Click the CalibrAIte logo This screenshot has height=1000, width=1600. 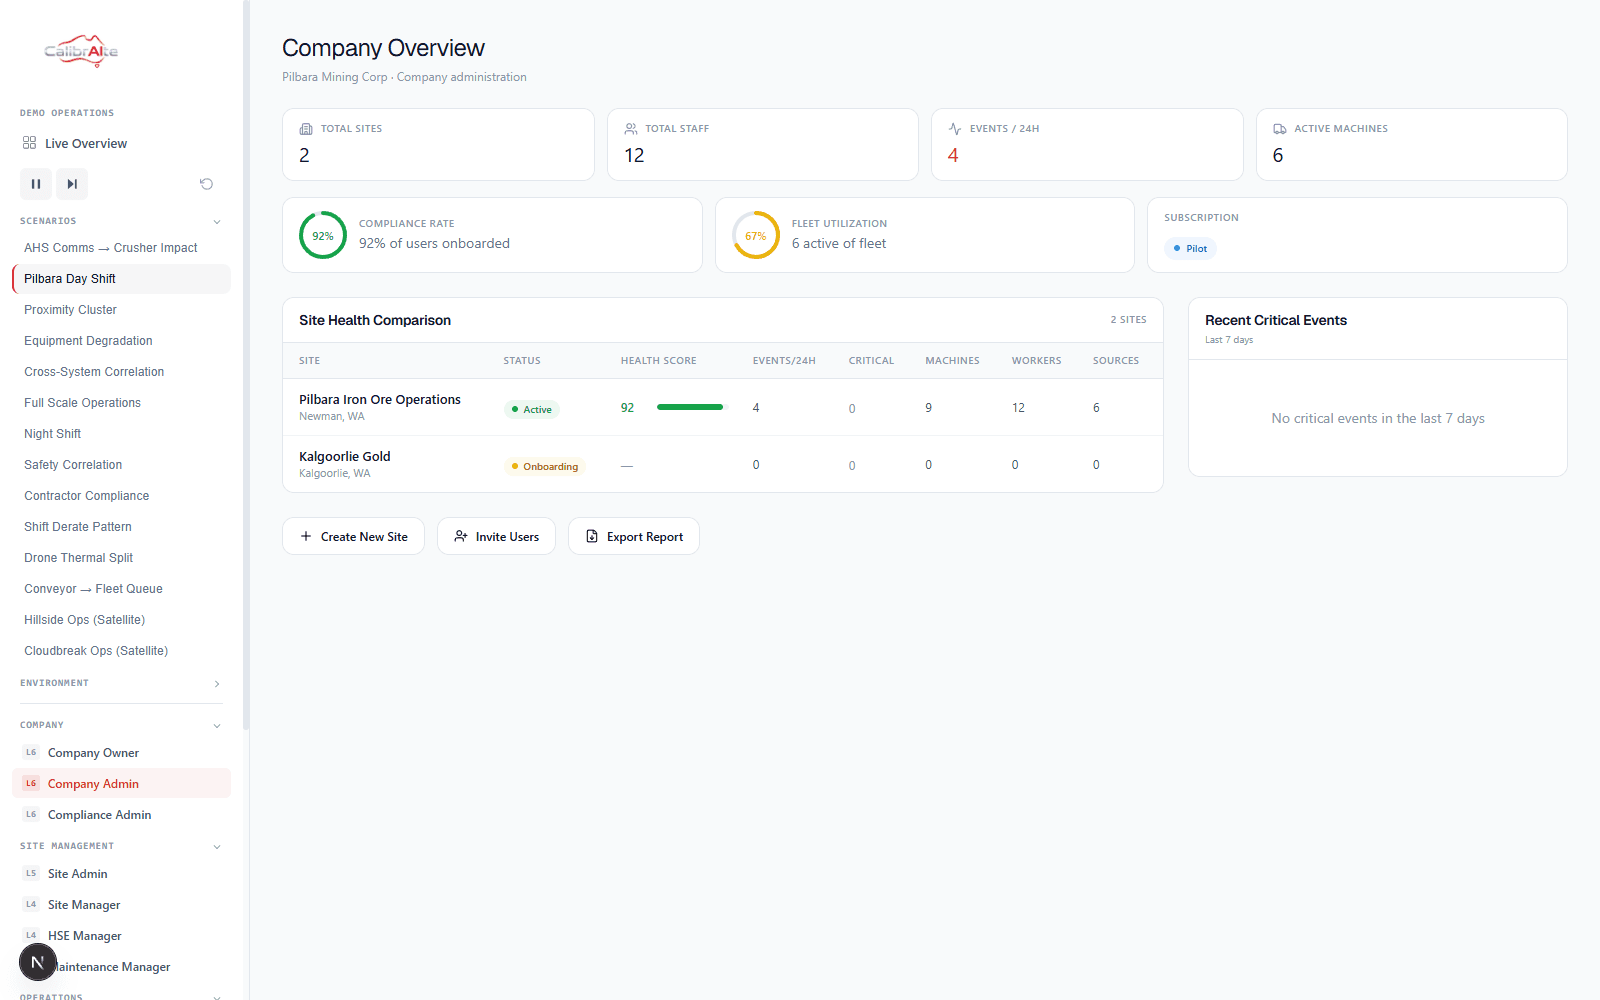click(x=81, y=50)
